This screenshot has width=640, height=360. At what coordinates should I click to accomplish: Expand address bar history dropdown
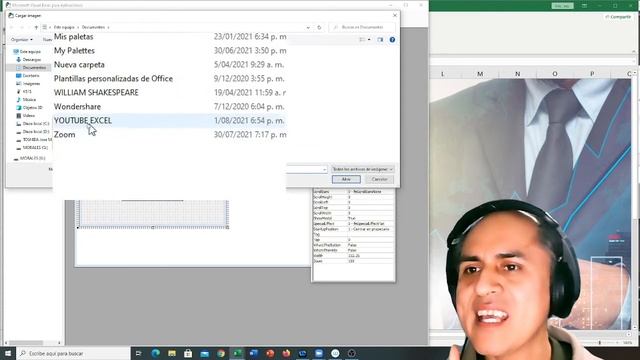[x=308, y=27]
